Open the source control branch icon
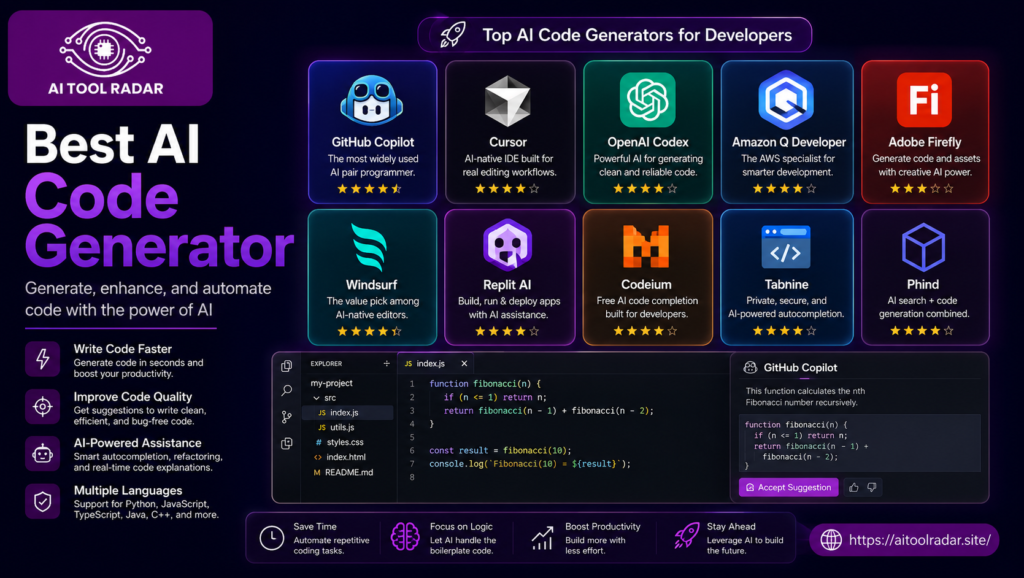Screen dimensions: 1024x578 coord(287,417)
